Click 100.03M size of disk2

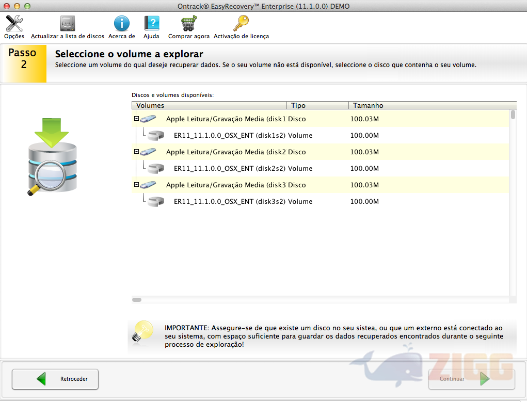click(365, 152)
